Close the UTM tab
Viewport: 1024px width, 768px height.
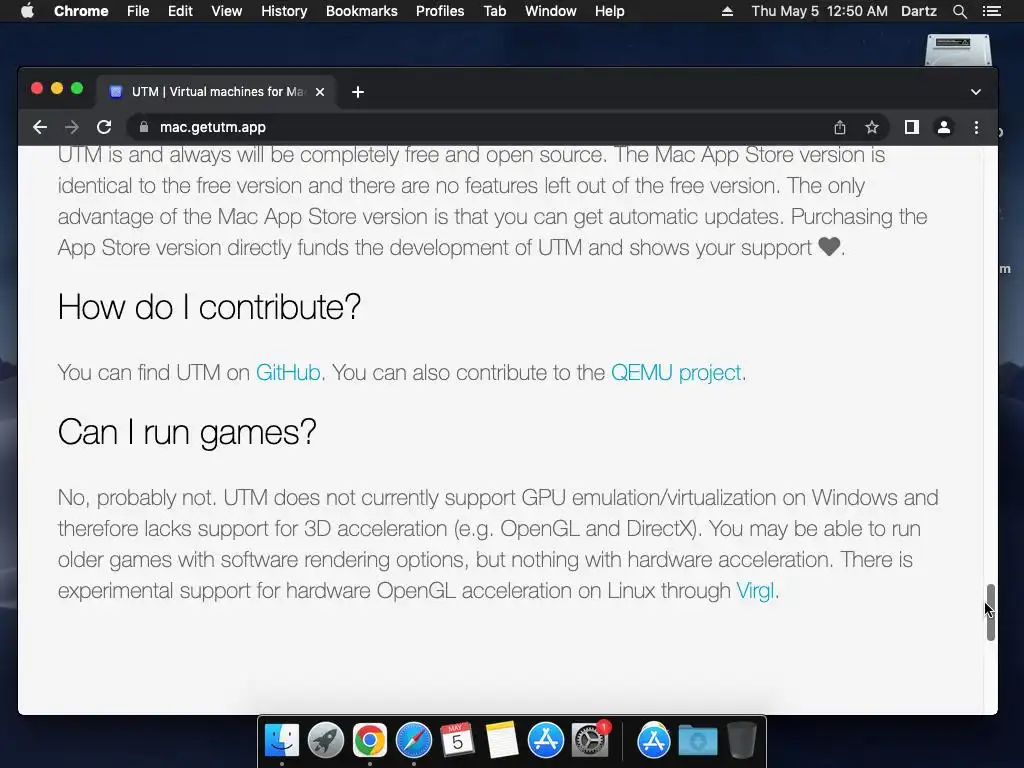coord(320,92)
